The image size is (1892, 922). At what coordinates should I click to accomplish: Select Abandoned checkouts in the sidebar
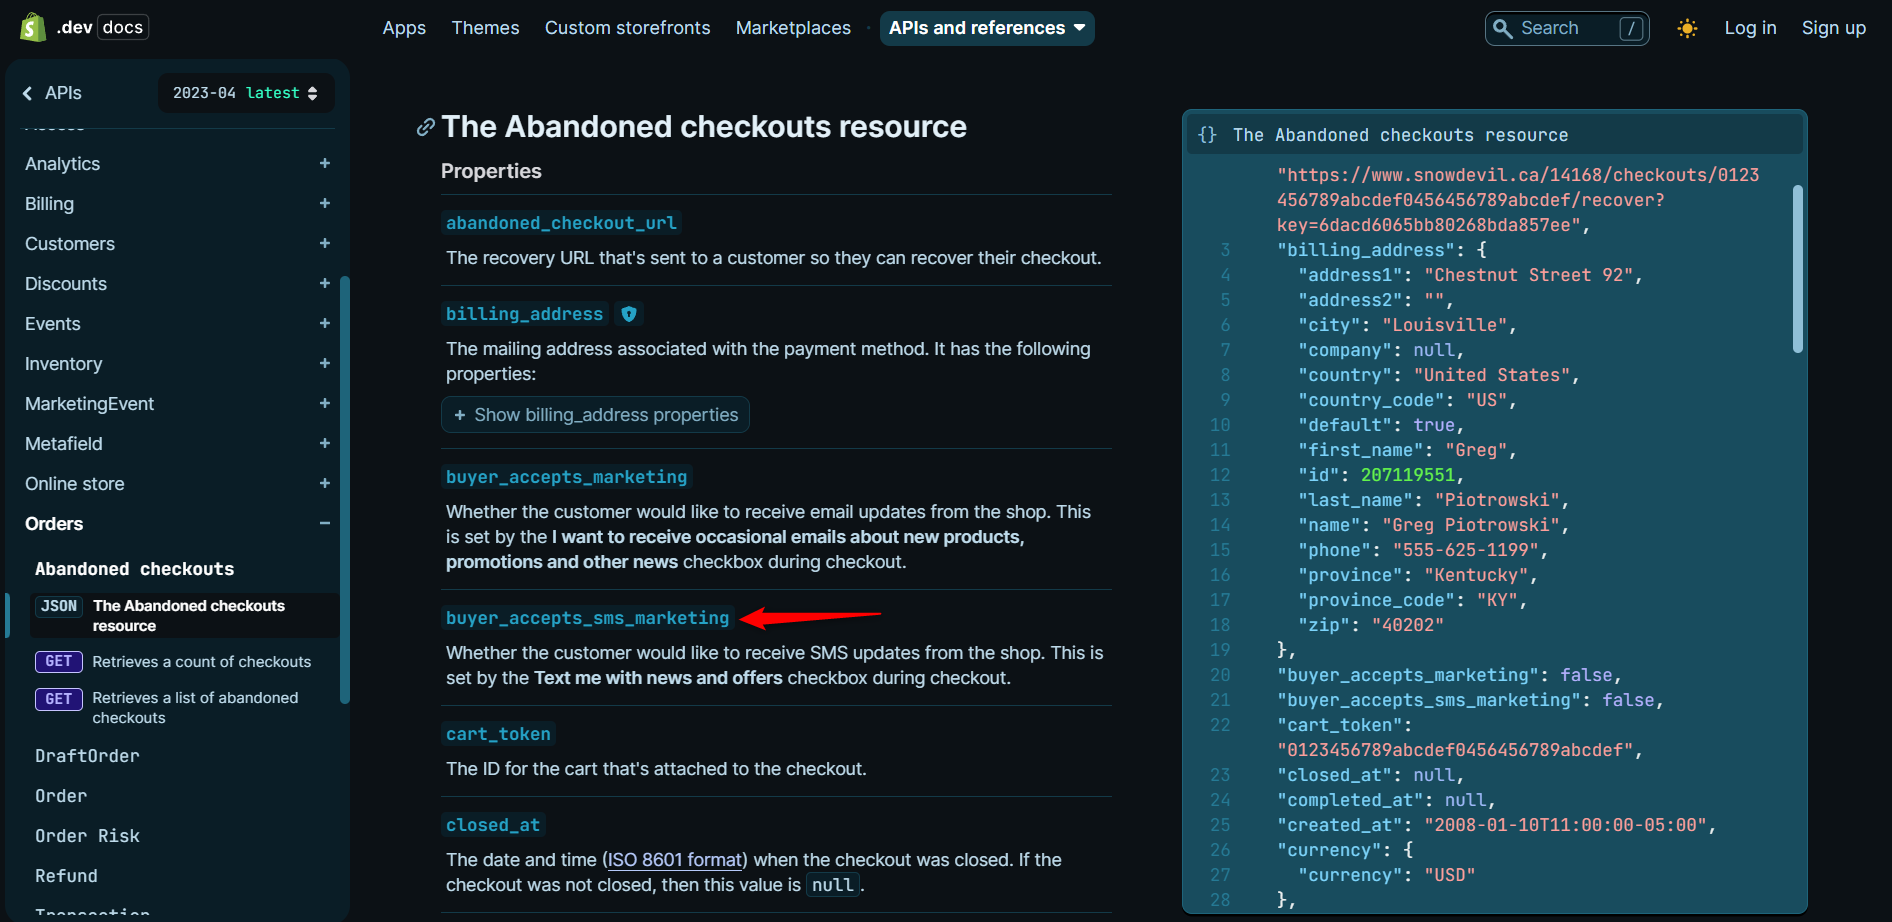[x=135, y=569]
